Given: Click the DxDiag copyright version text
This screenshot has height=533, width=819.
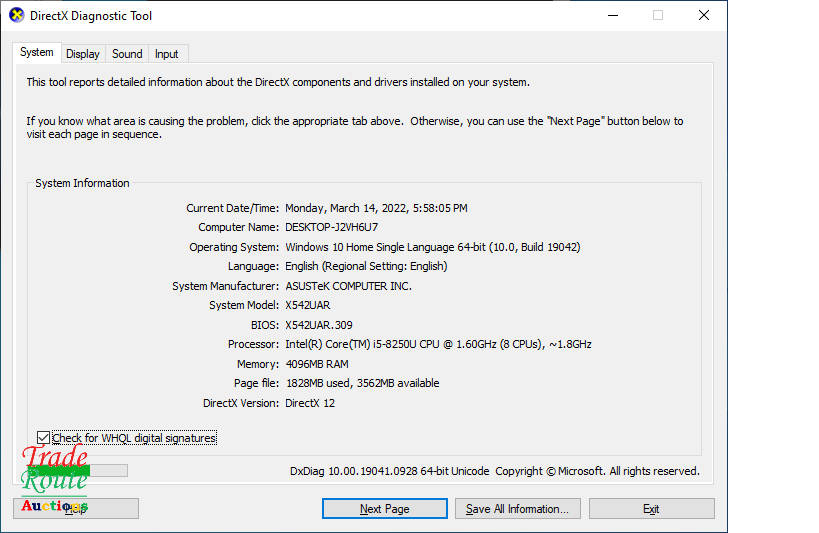Looking at the screenshot, I should (494, 471).
